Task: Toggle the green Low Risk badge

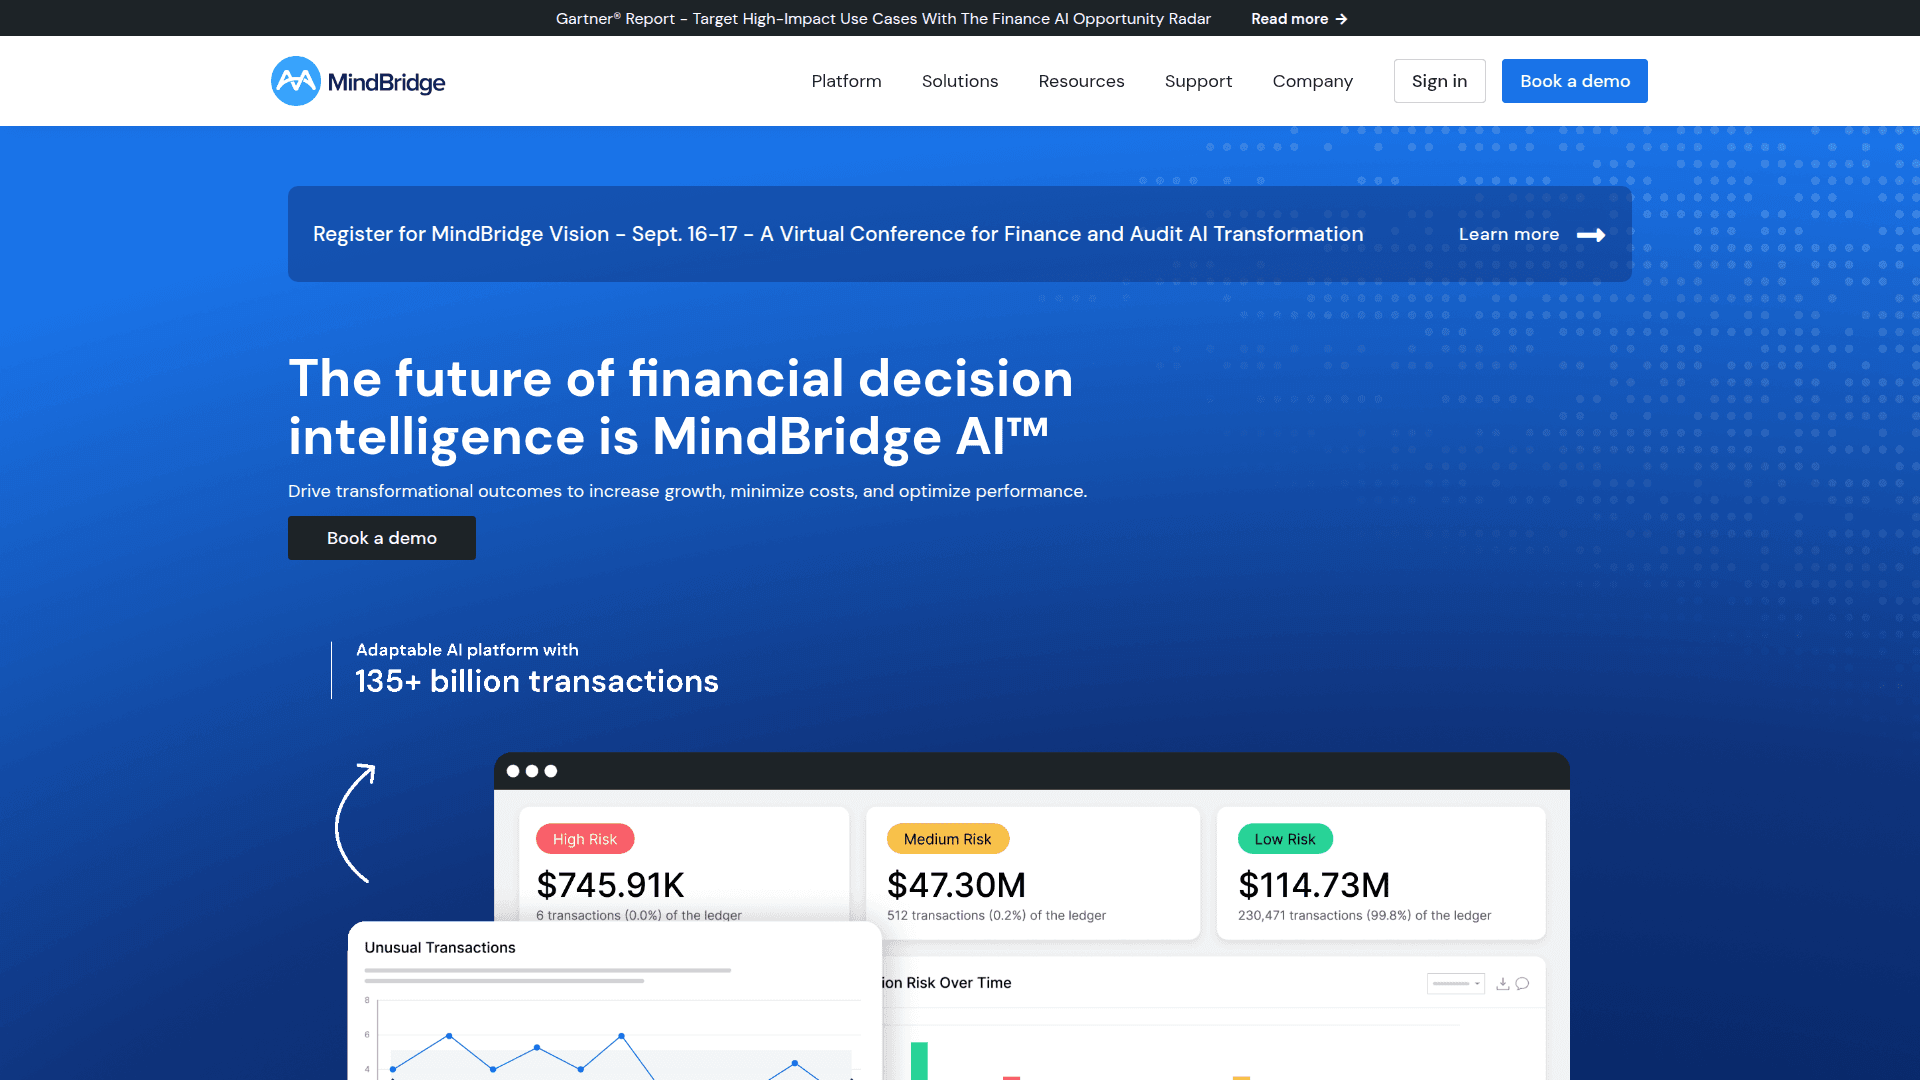Action: click(1285, 839)
